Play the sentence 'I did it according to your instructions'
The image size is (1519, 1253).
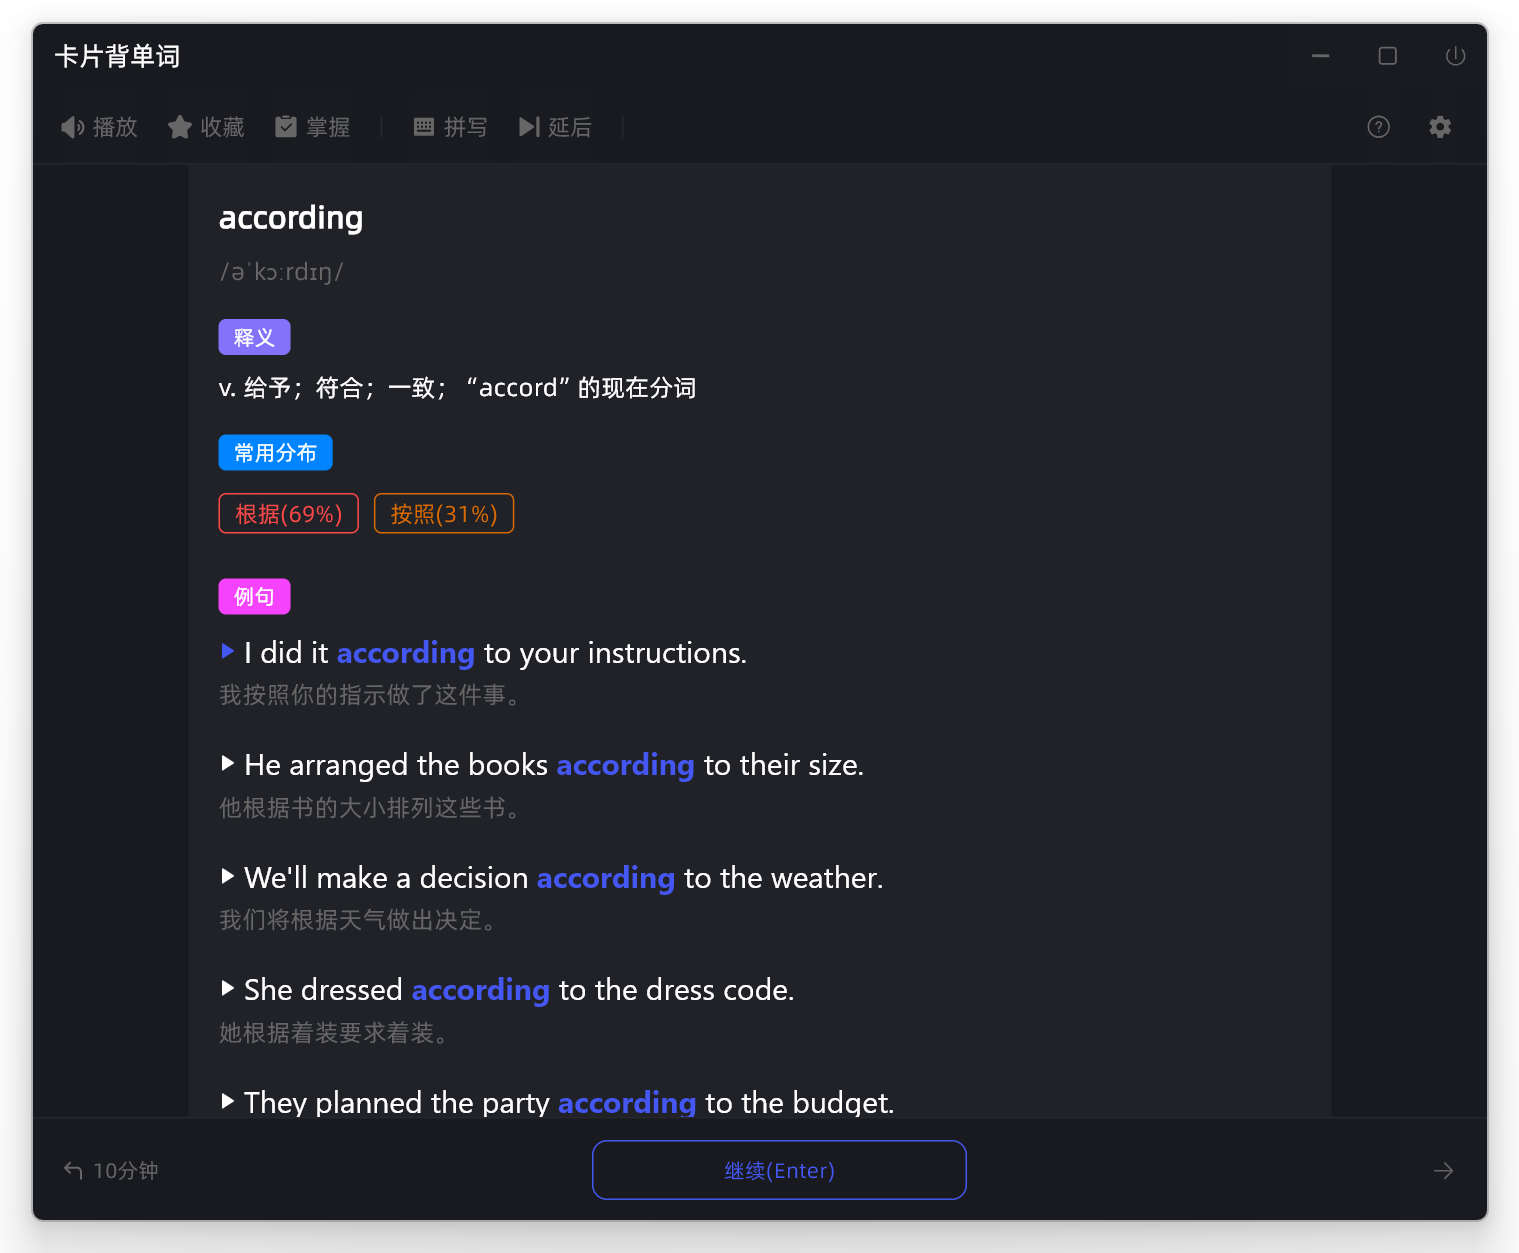(x=228, y=652)
